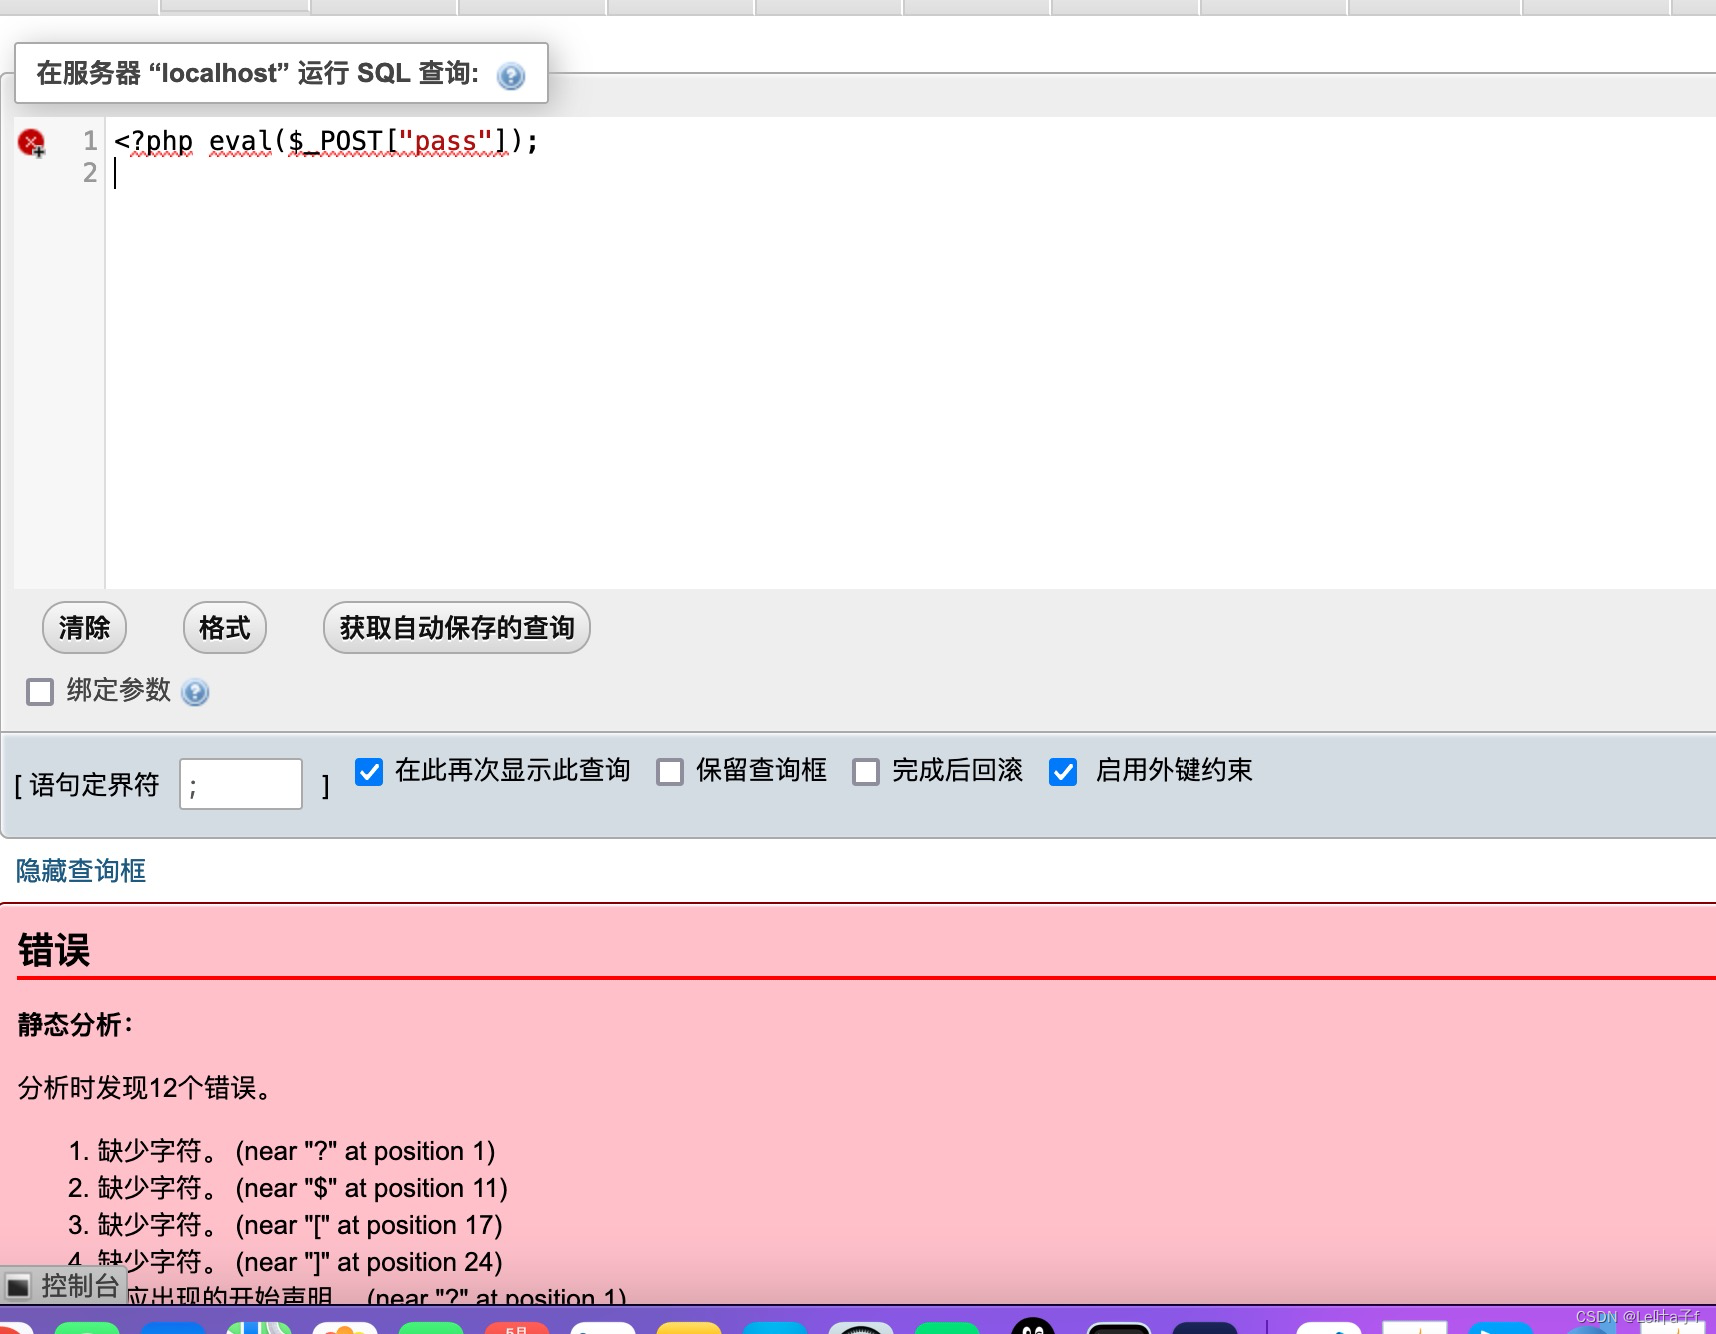Uncheck 在此再次显示此查询 option
The height and width of the screenshot is (1334, 1716).
point(369,772)
